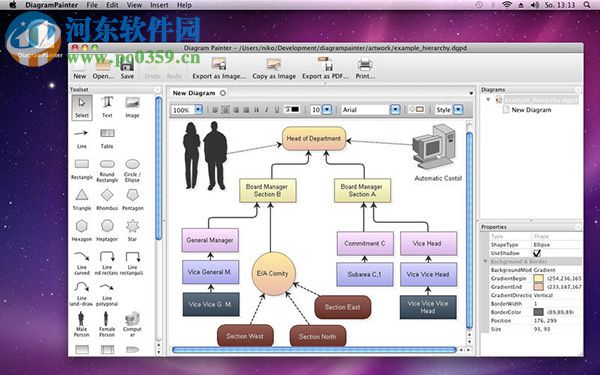
Task: Insert a Female Person figure
Action: coord(107,324)
